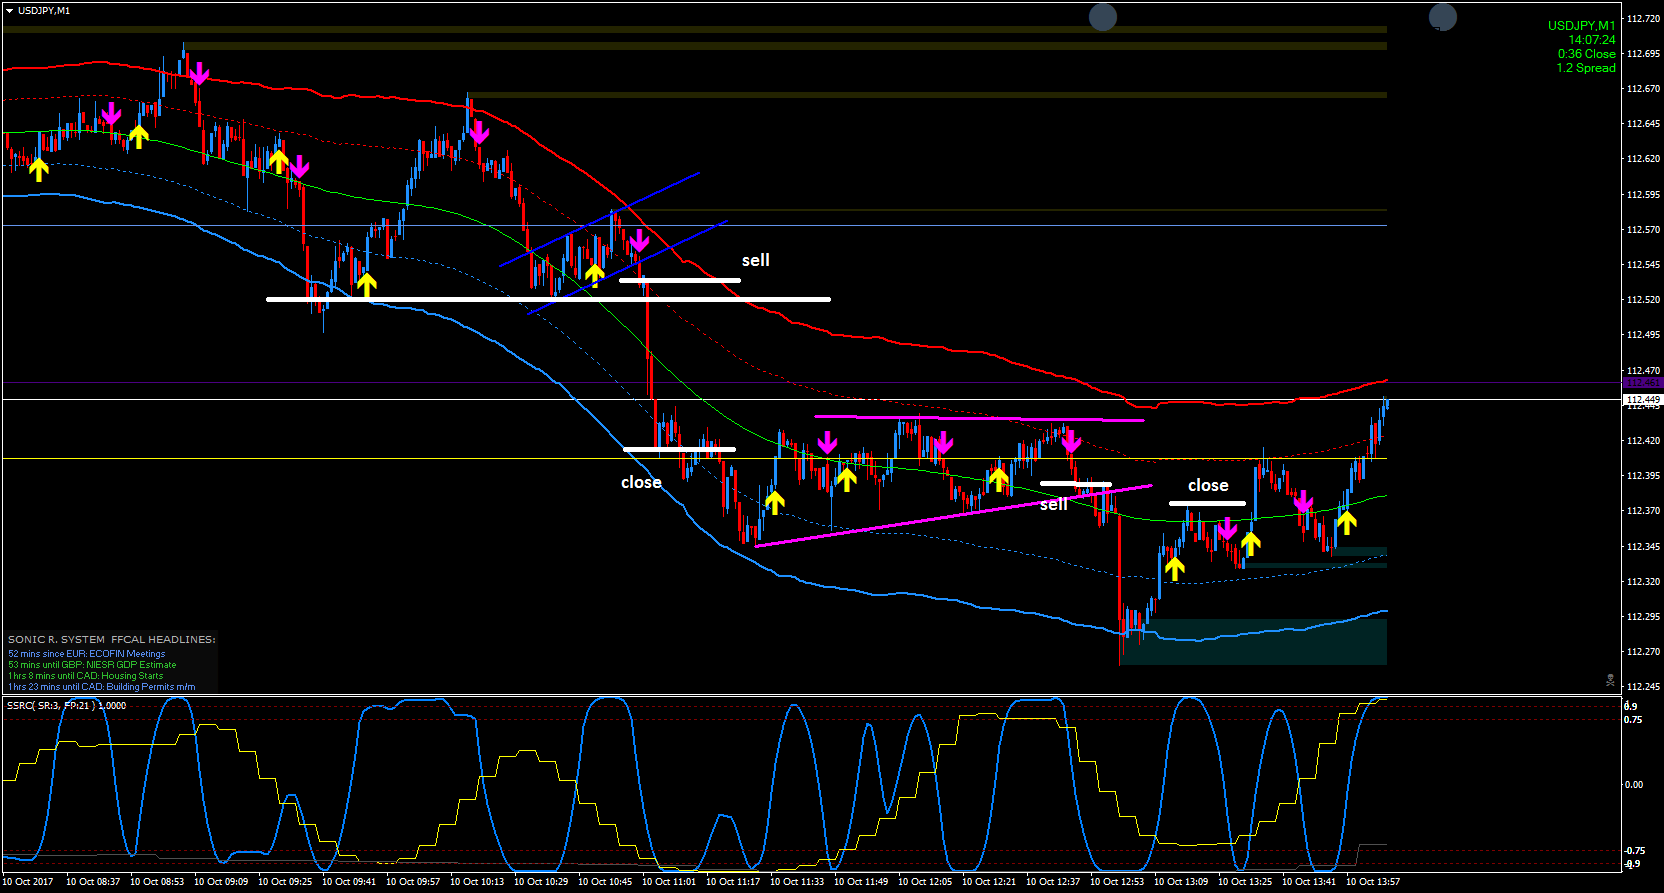Click the '0:36 Close' candle timer
Viewport: 1664px width, 893px height.
tap(1586, 54)
